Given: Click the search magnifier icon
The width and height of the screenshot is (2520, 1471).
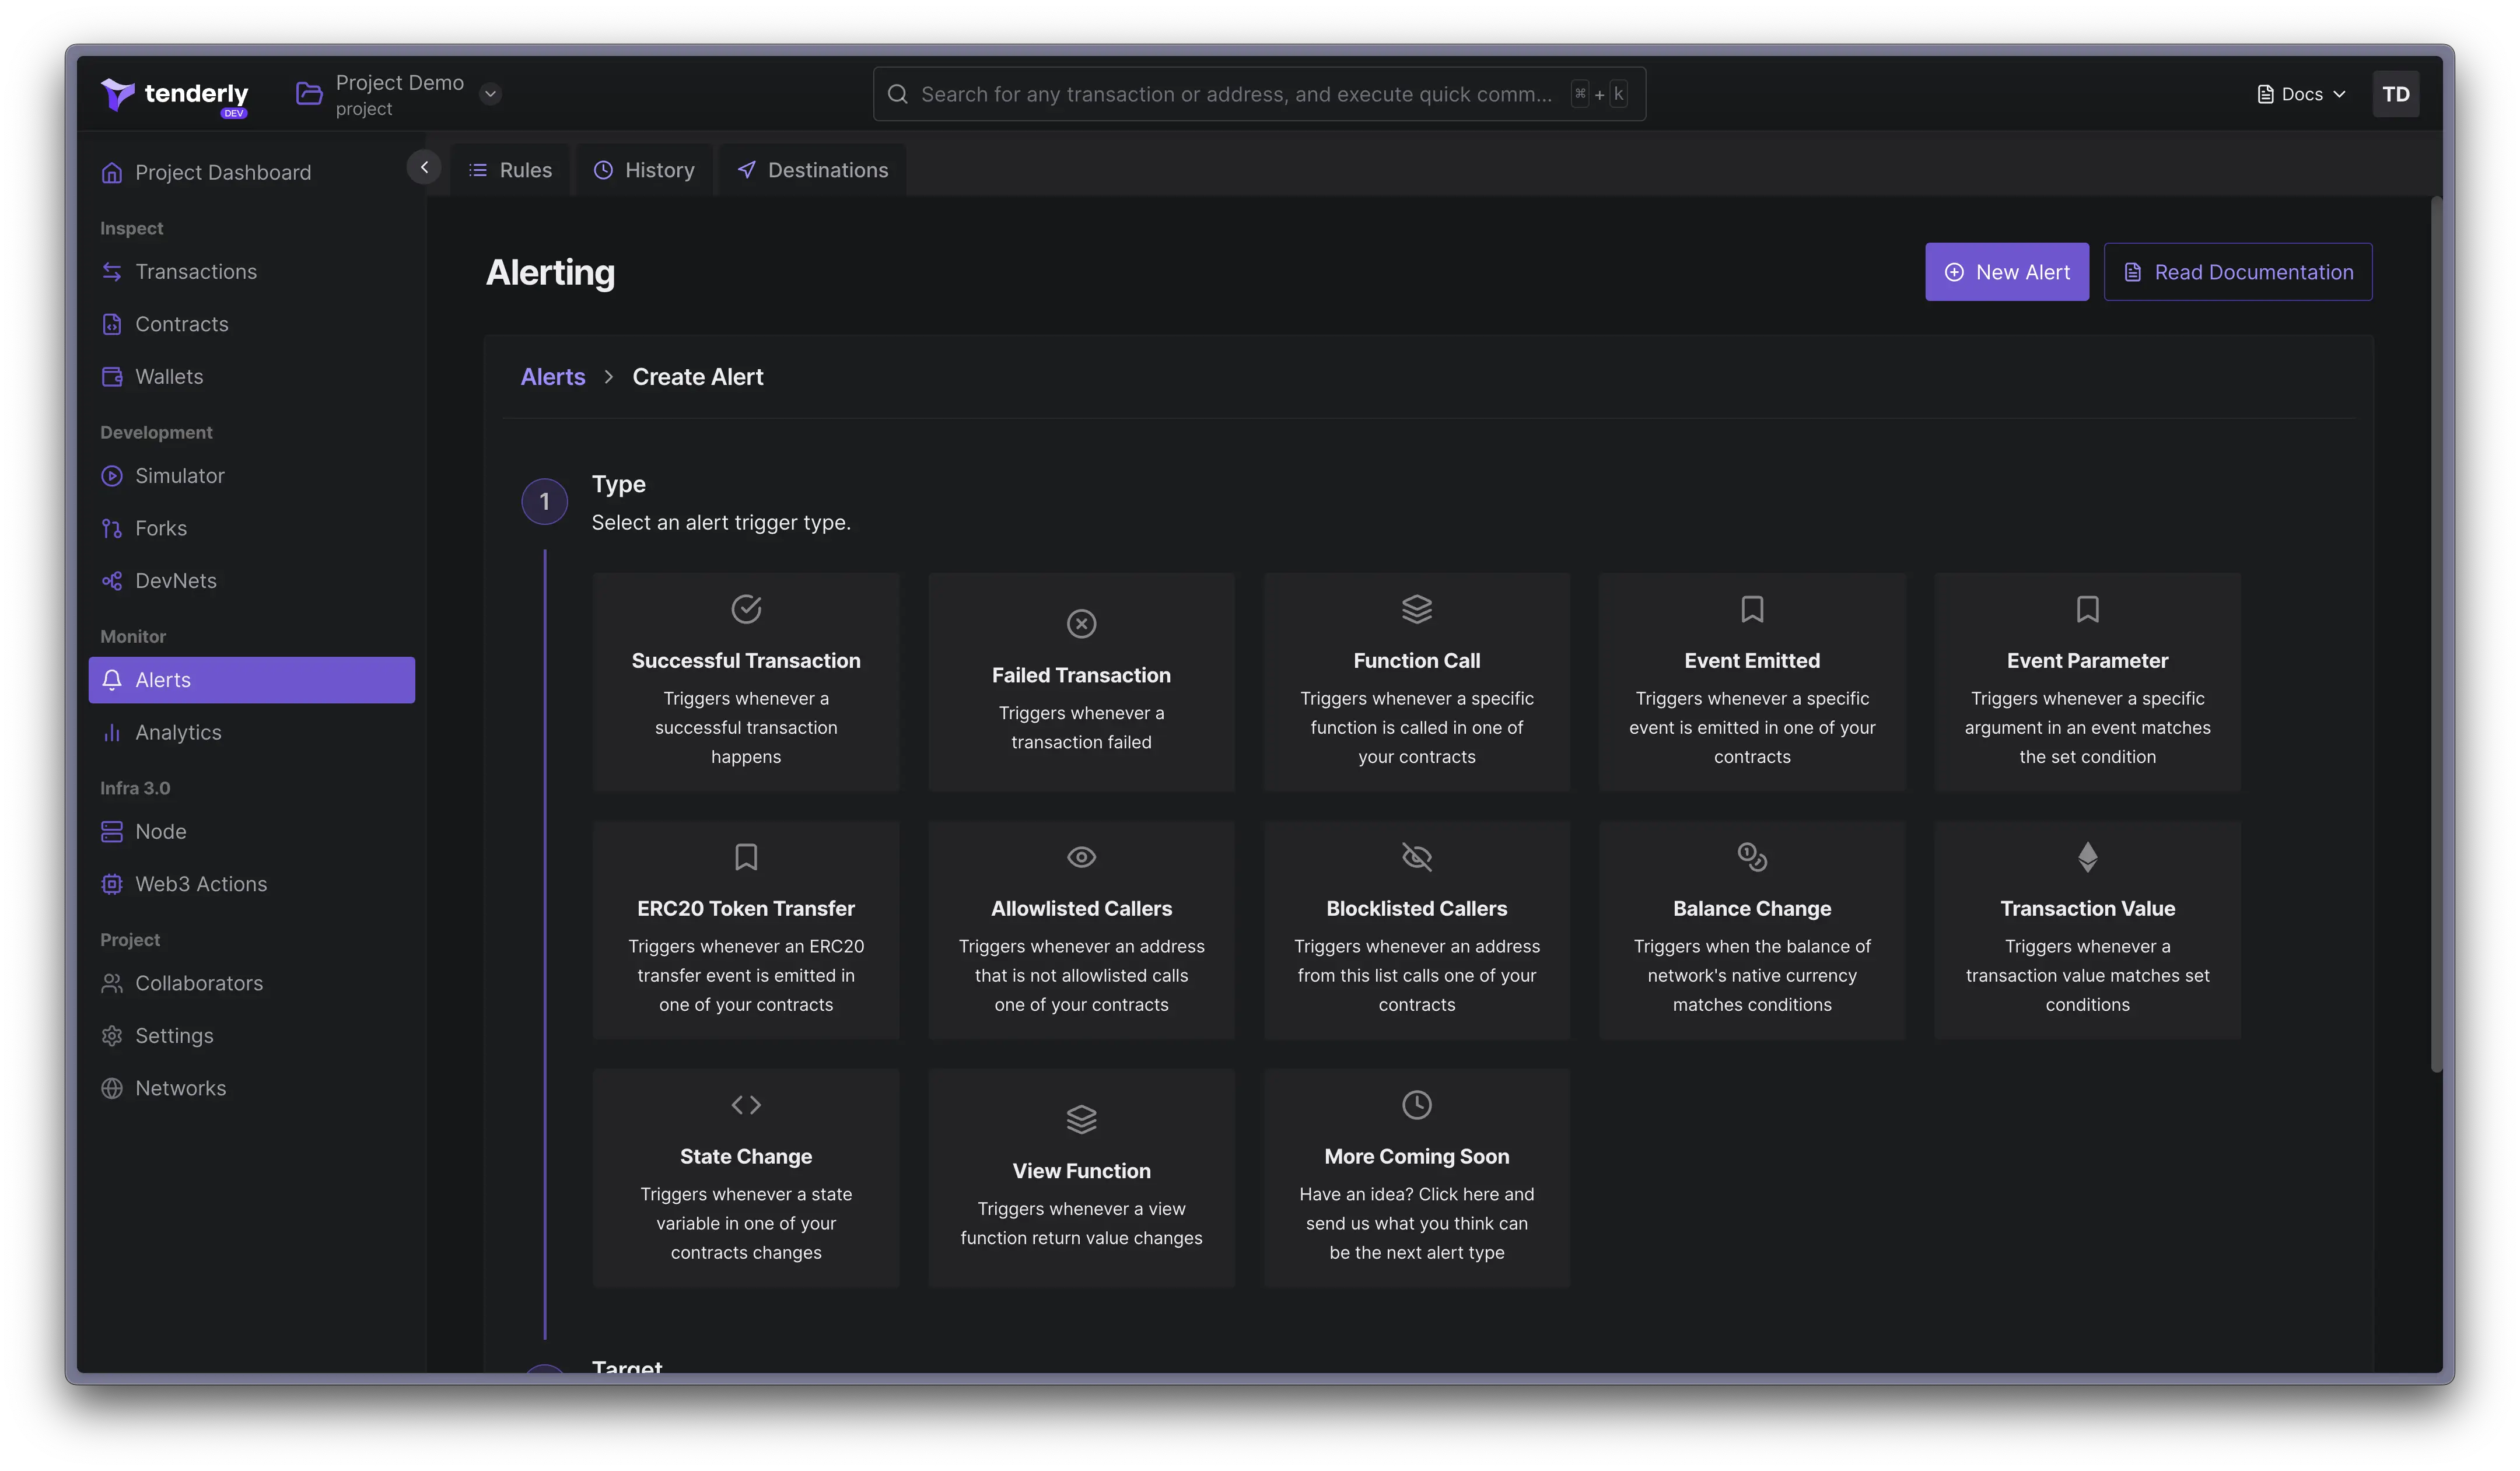Looking at the screenshot, I should pos(897,94).
